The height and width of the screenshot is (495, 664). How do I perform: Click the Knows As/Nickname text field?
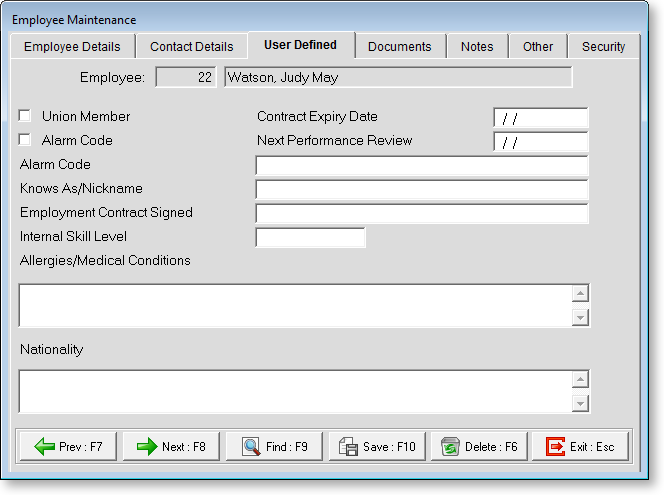point(421,189)
